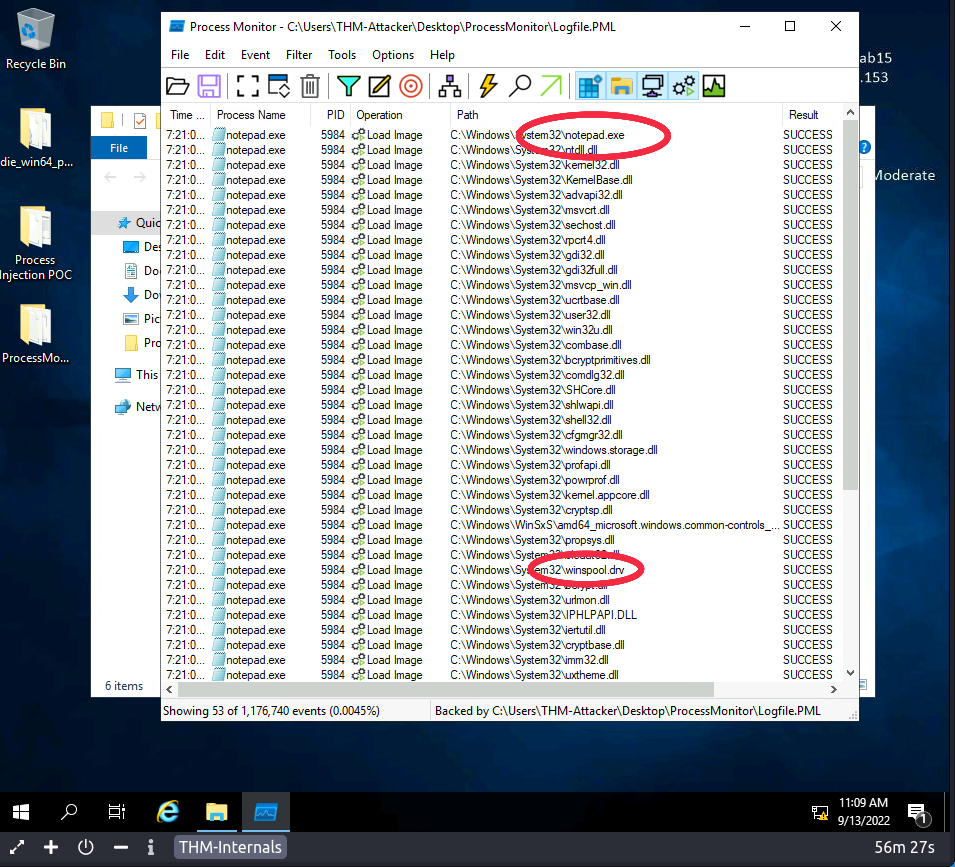
Task: Clear the event display with trash icon
Action: pos(311,86)
